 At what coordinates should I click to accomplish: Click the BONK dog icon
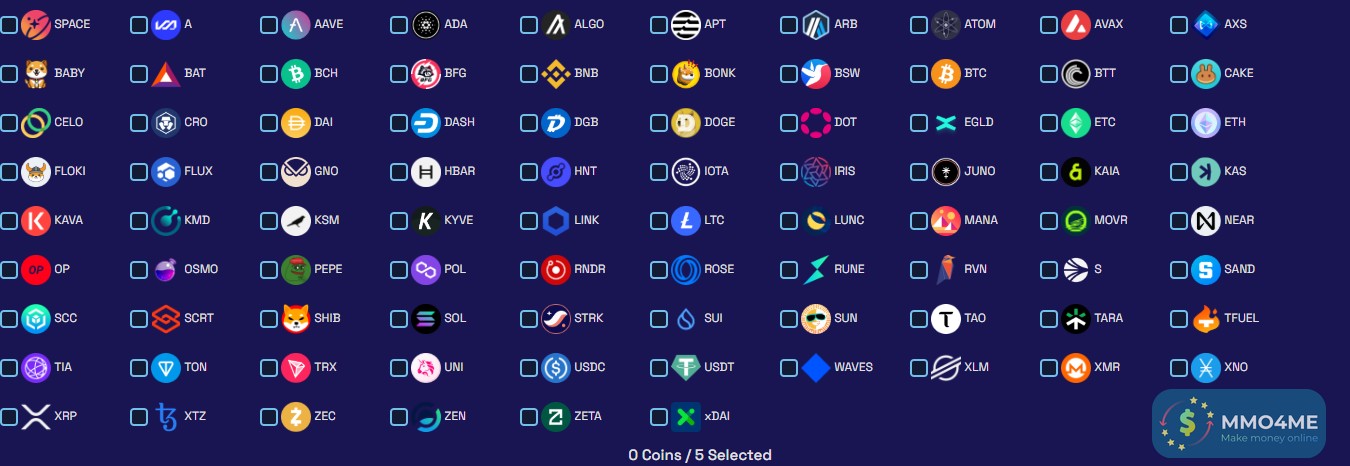point(686,73)
